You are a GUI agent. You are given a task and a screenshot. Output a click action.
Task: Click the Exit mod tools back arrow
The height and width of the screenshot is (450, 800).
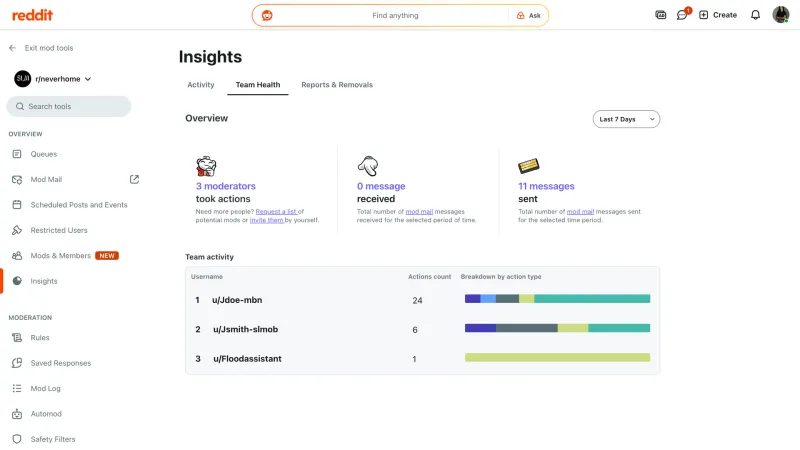(13, 48)
